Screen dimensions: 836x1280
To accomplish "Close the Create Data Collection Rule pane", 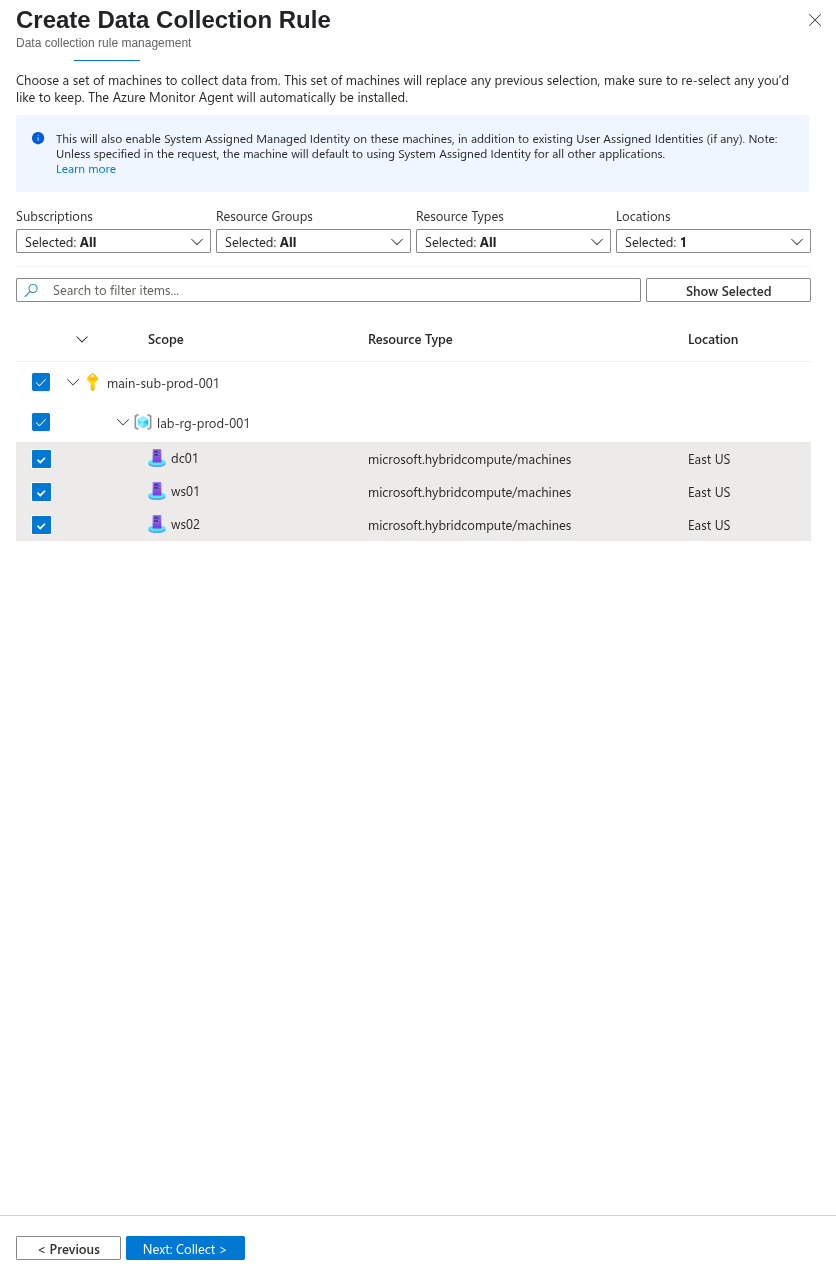I will [x=815, y=20].
